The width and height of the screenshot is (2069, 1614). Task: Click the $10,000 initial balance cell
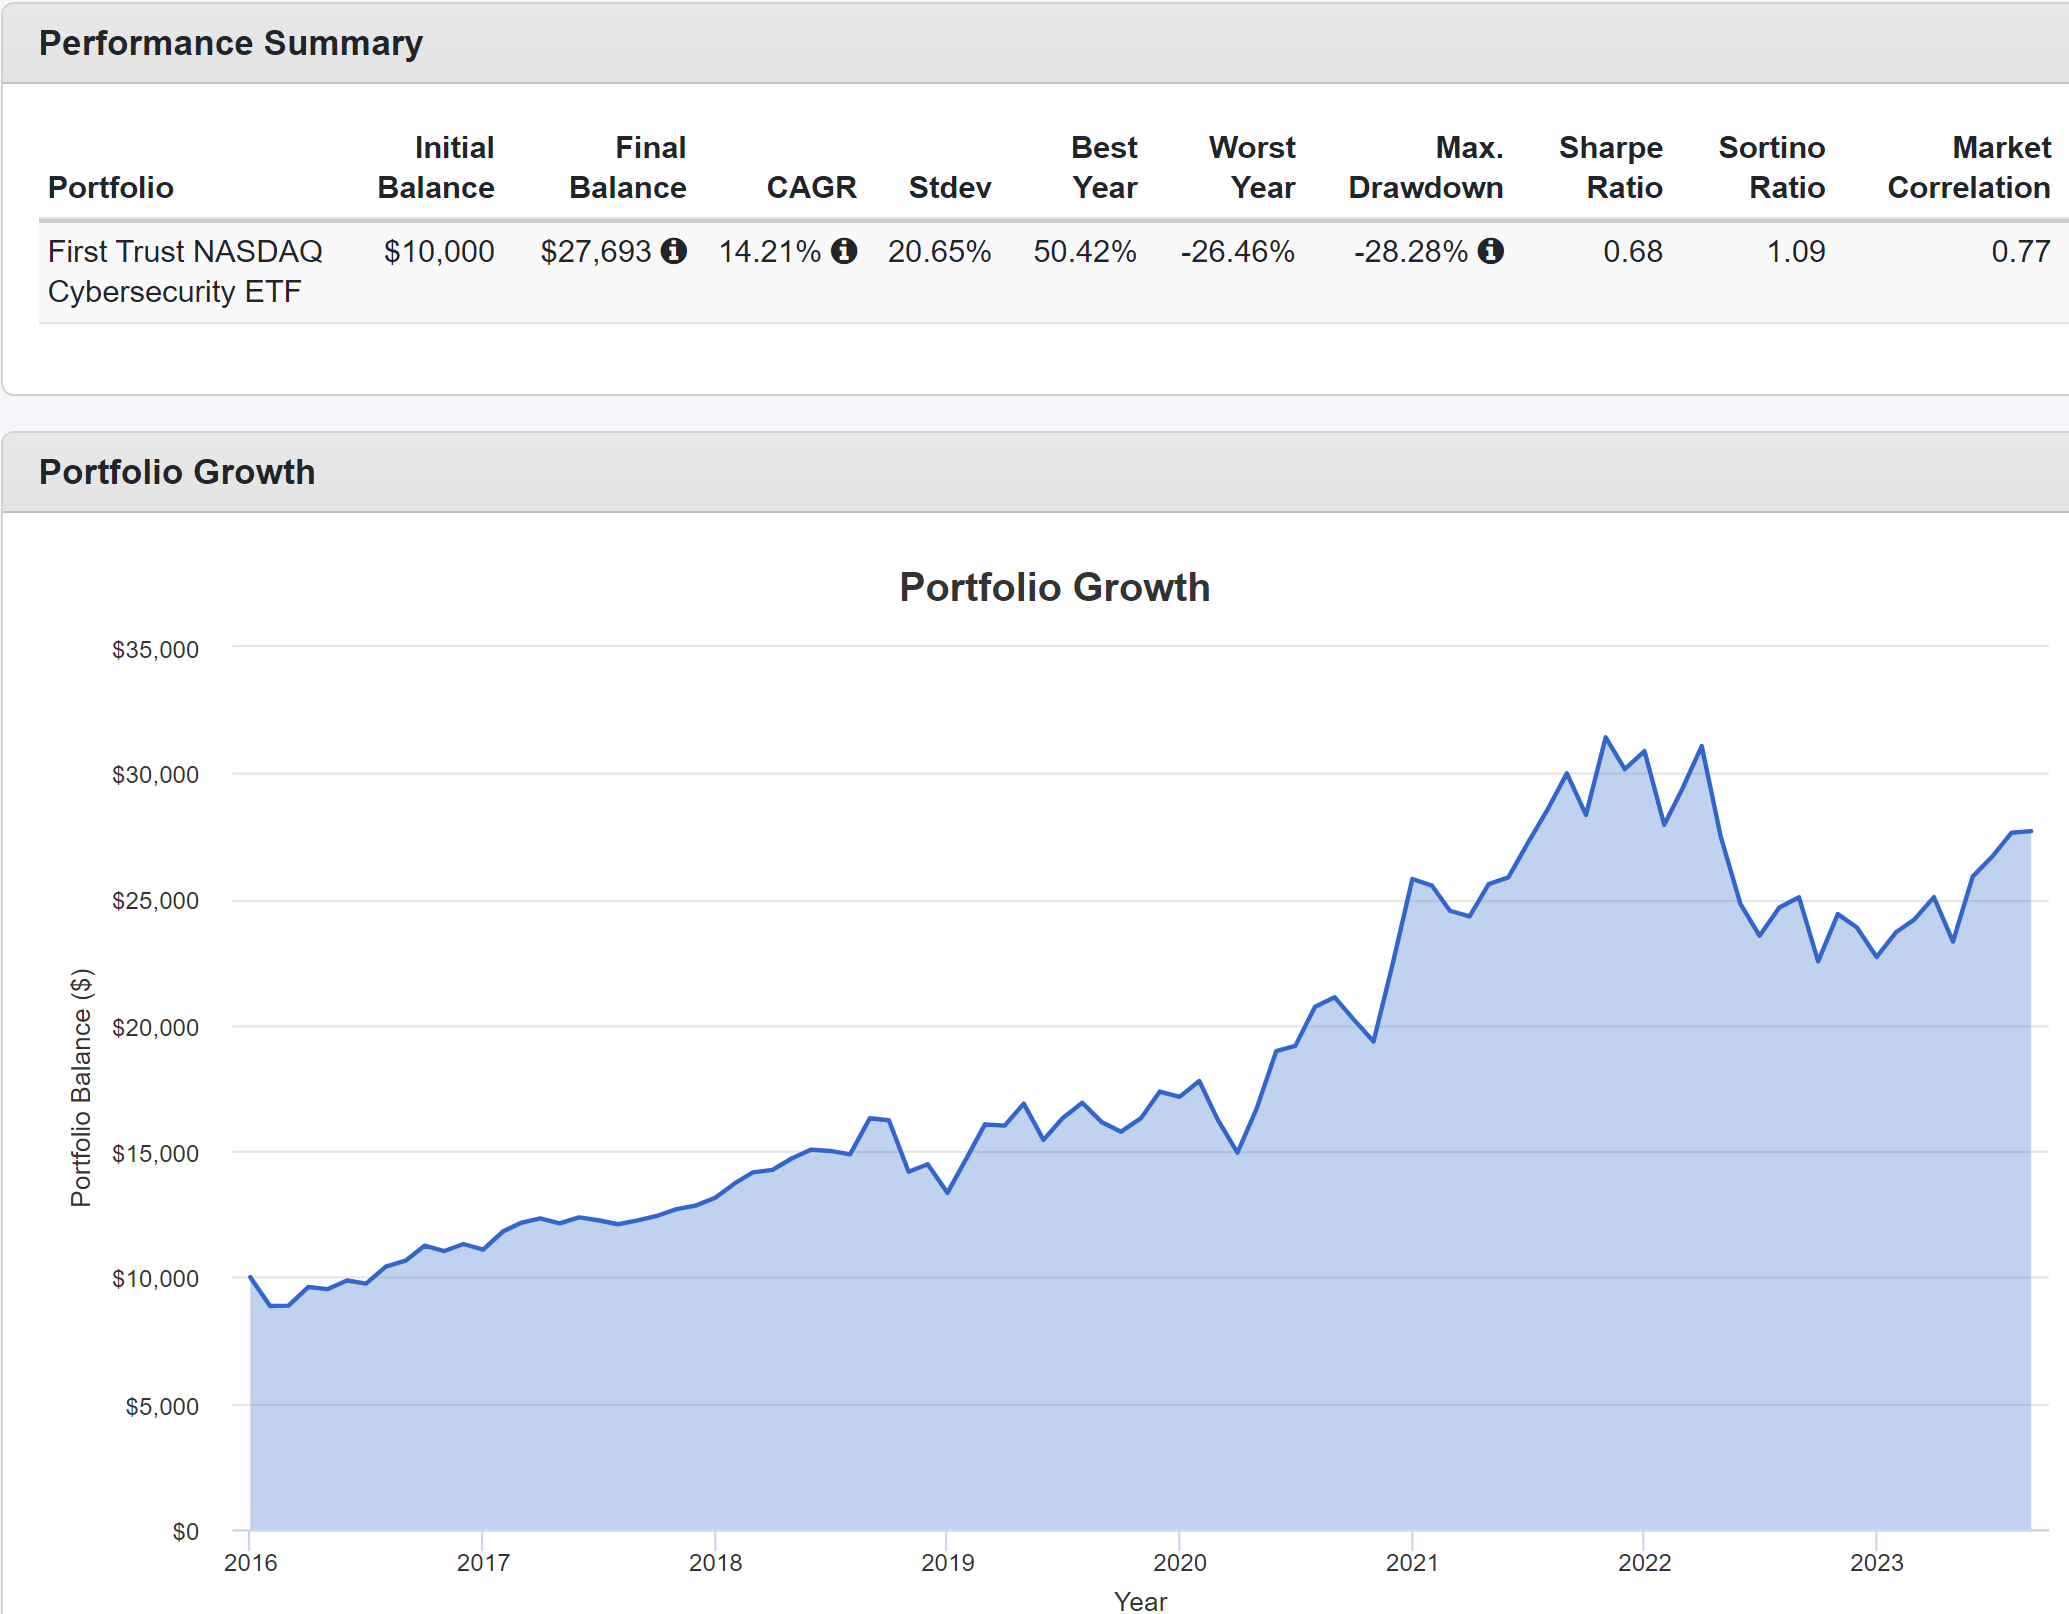coord(439,251)
